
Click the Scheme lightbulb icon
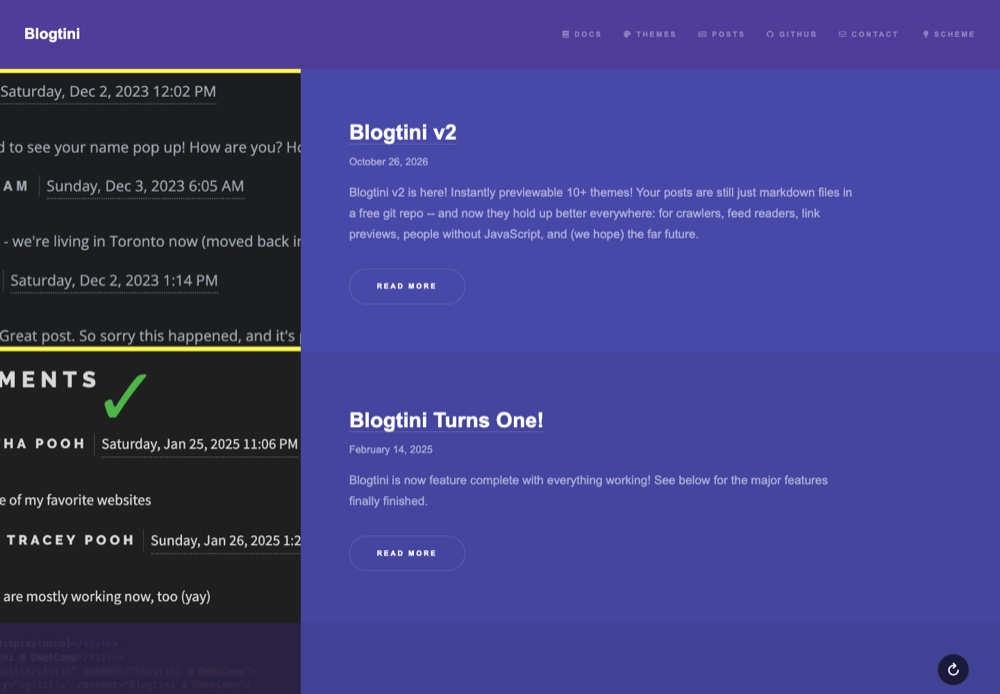point(925,34)
